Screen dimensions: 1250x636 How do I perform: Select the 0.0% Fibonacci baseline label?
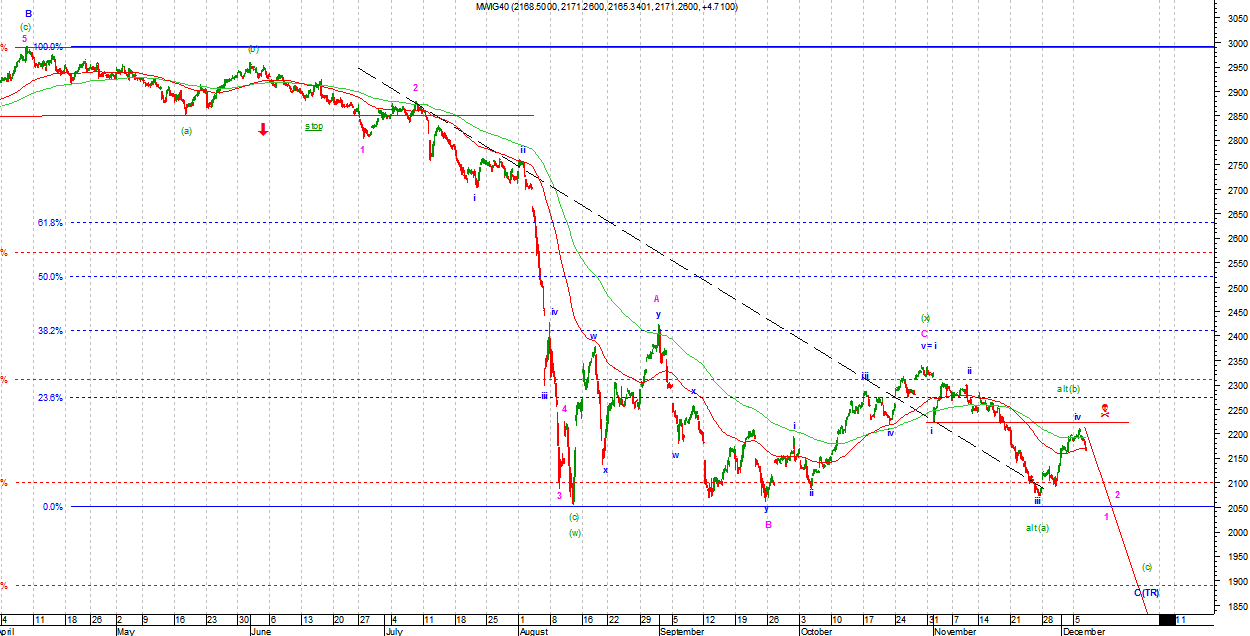coord(53,507)
